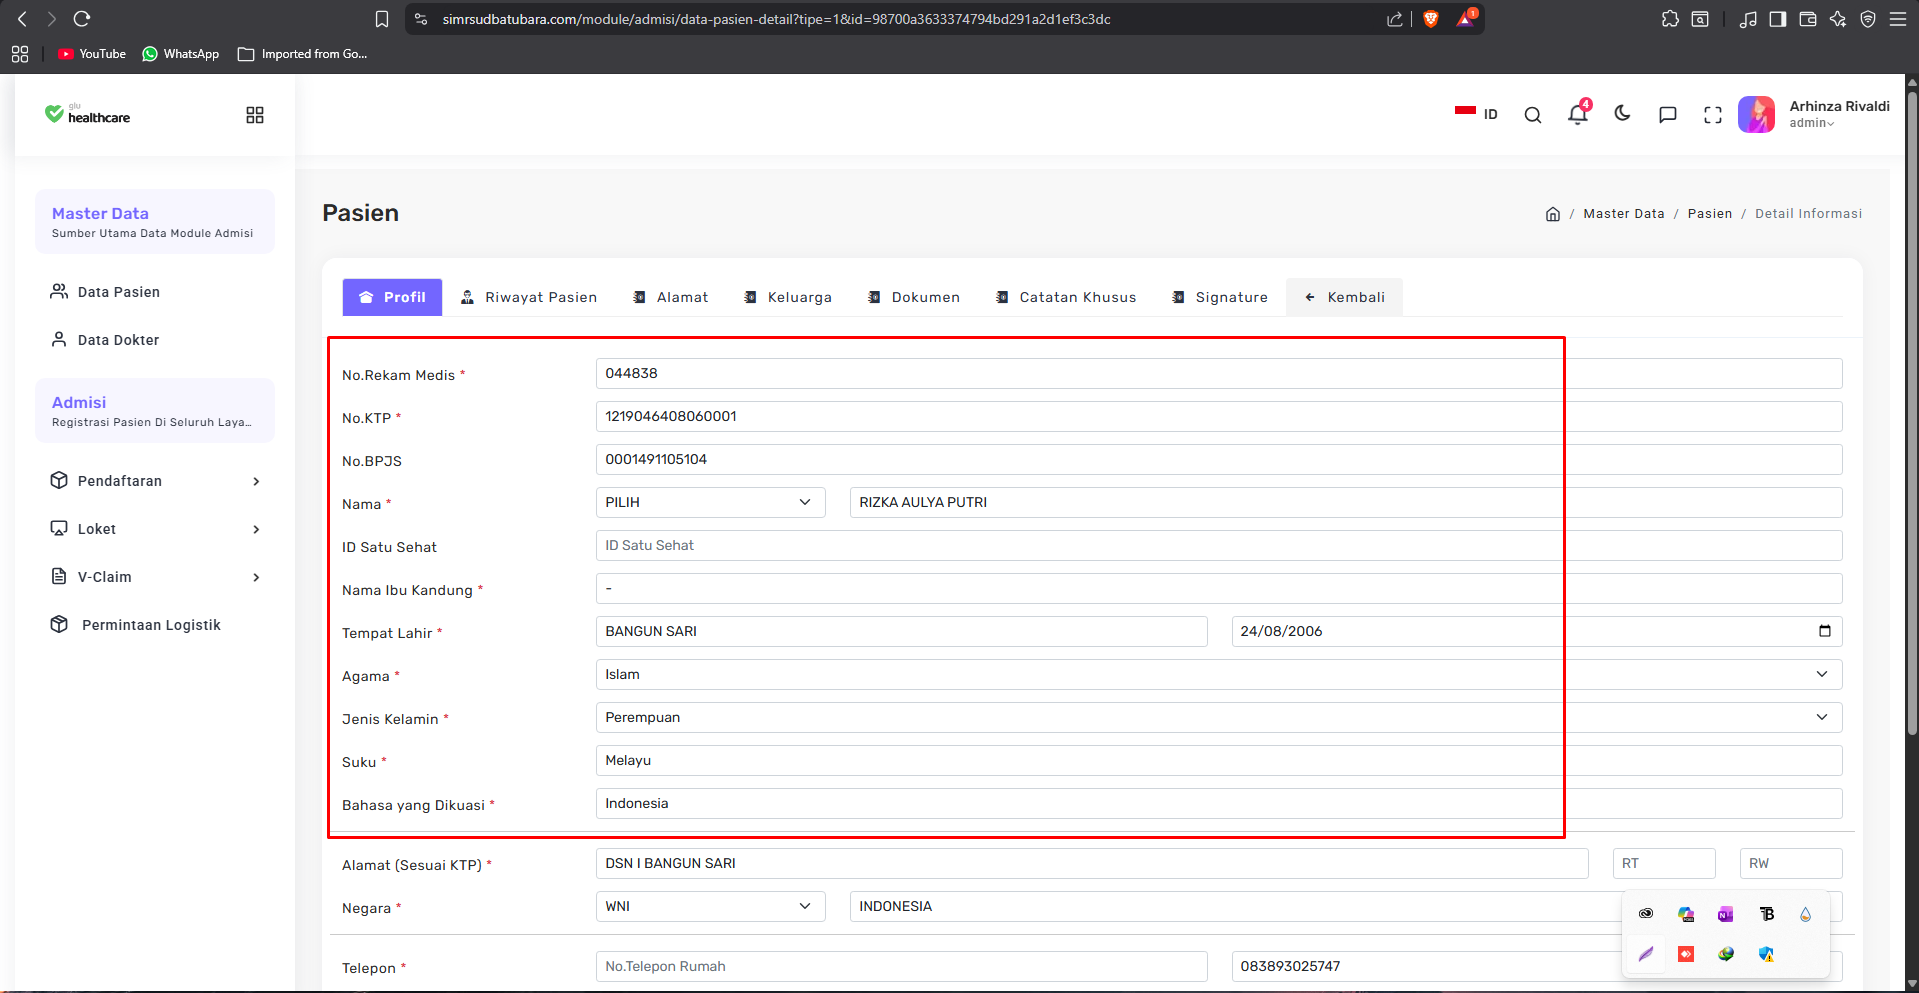Screen dimensions: 1919x993
Task: Click the browser reload button
Action: [x=82, y=19]
